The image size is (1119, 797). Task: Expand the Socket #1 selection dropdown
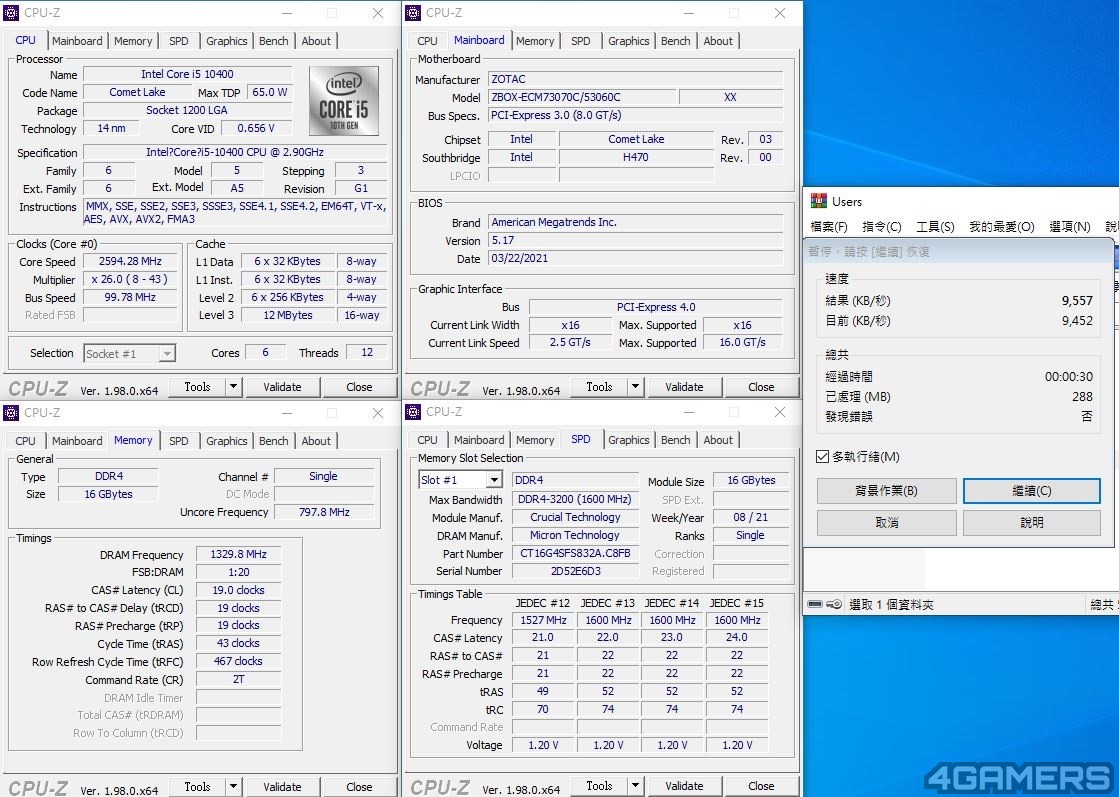coord(167,354)
